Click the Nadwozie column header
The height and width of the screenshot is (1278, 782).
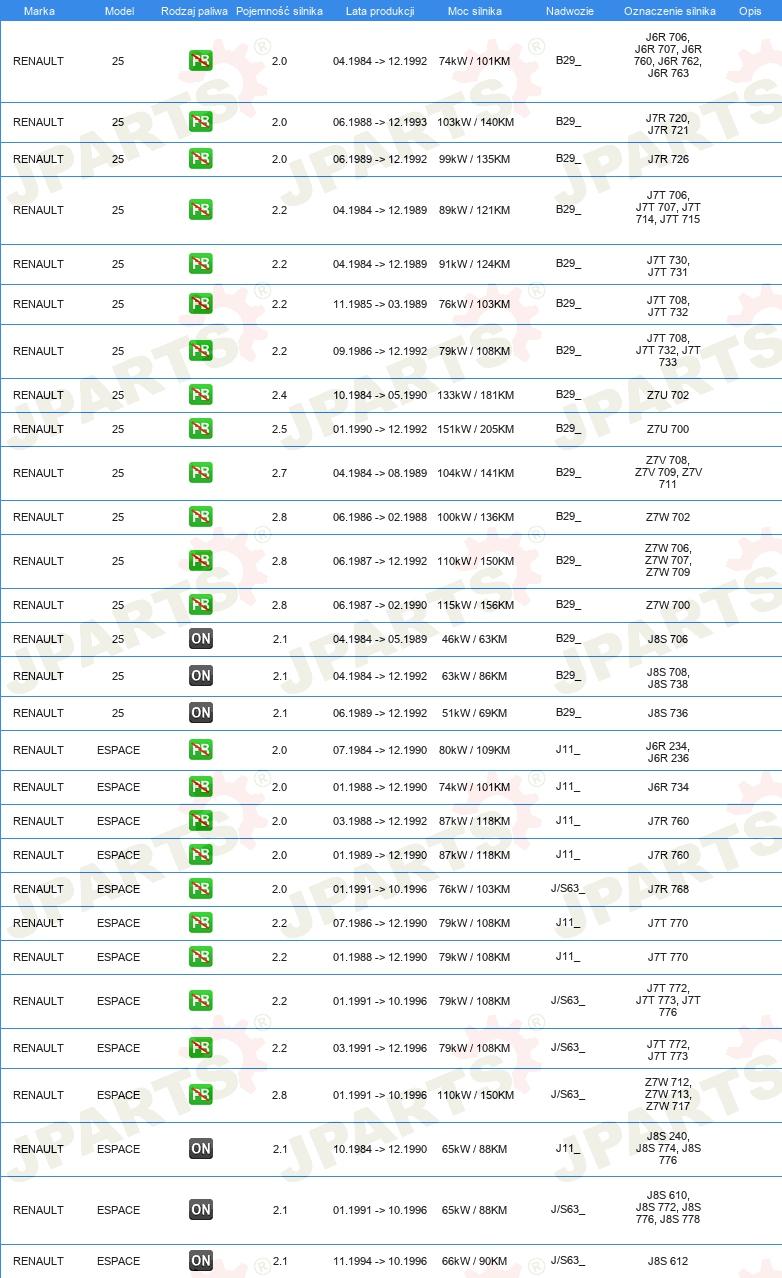(x=569, y=10)
